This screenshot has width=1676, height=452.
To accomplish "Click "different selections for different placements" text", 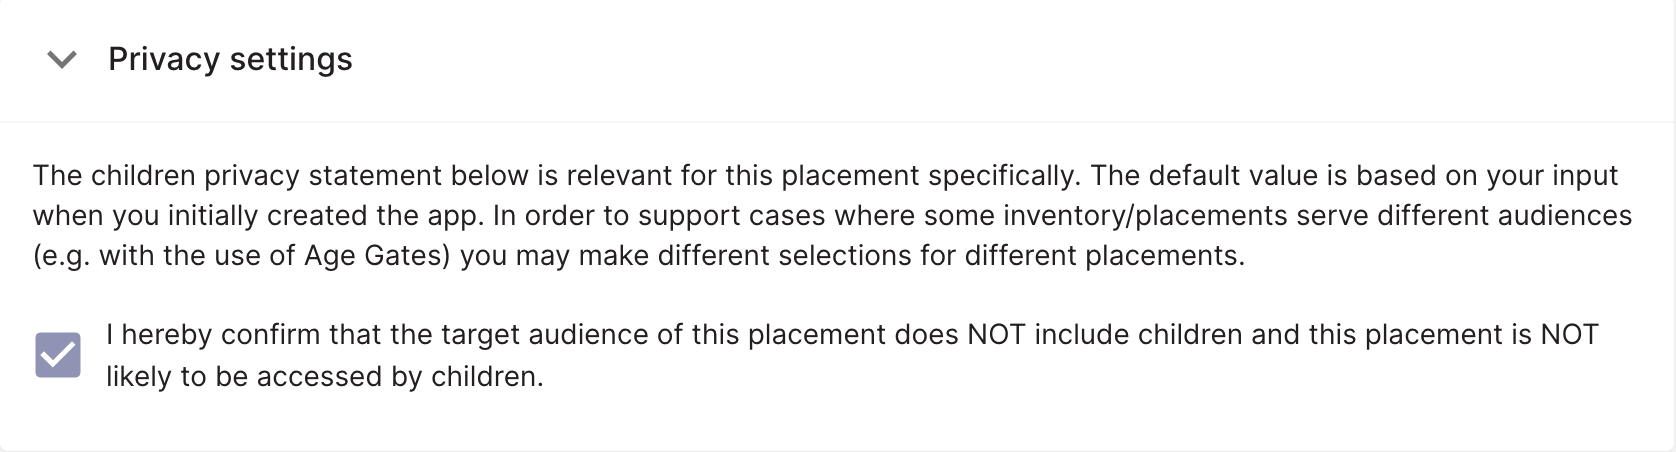I will click(x=960, y=256).
